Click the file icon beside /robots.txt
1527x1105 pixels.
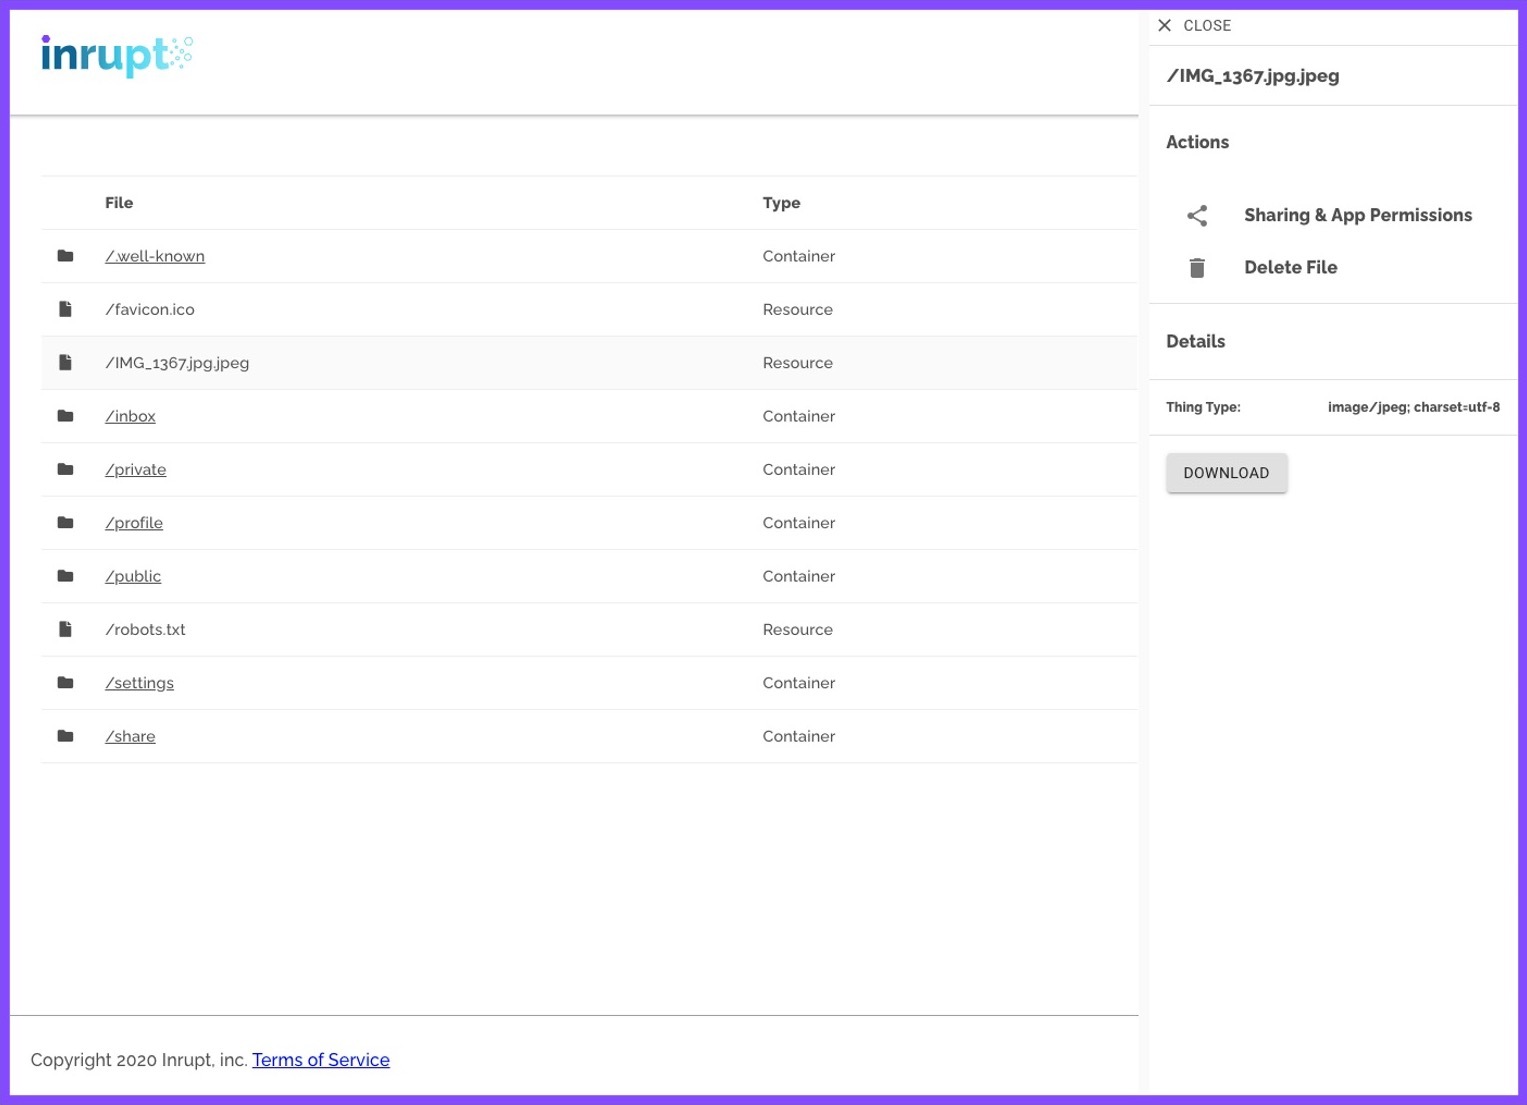click(66, 630)
